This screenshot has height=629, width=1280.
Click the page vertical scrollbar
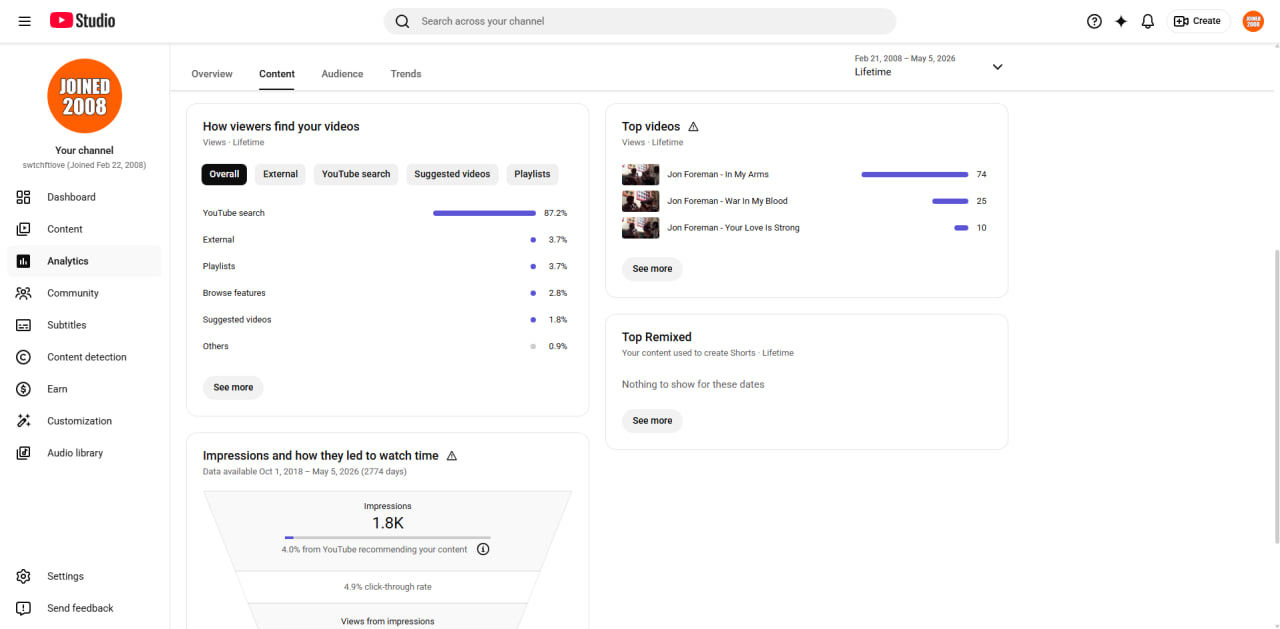pyautogui.click(x=1276, y=396)
